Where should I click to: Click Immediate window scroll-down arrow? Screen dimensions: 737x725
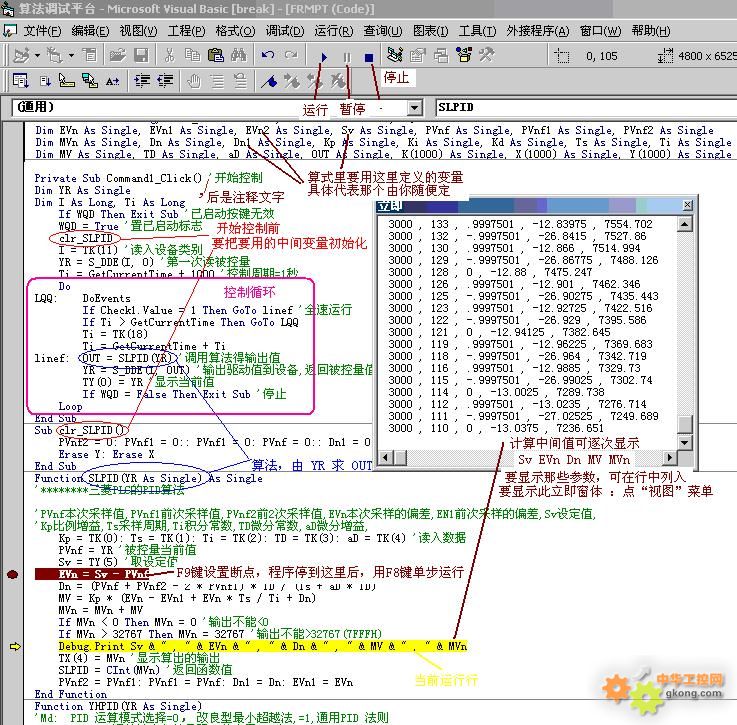[x=685, y=442]
